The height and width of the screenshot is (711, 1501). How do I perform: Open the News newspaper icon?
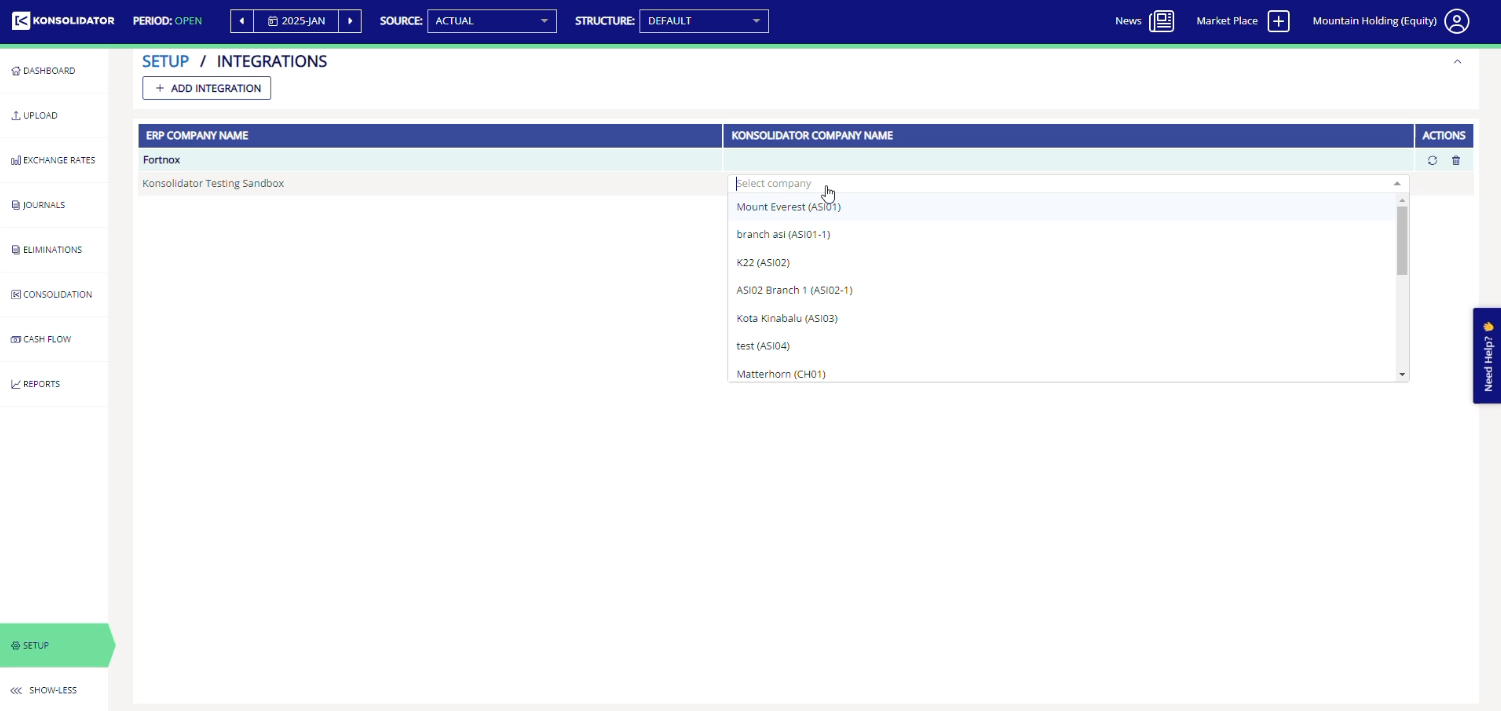[x=1161, y=21]
